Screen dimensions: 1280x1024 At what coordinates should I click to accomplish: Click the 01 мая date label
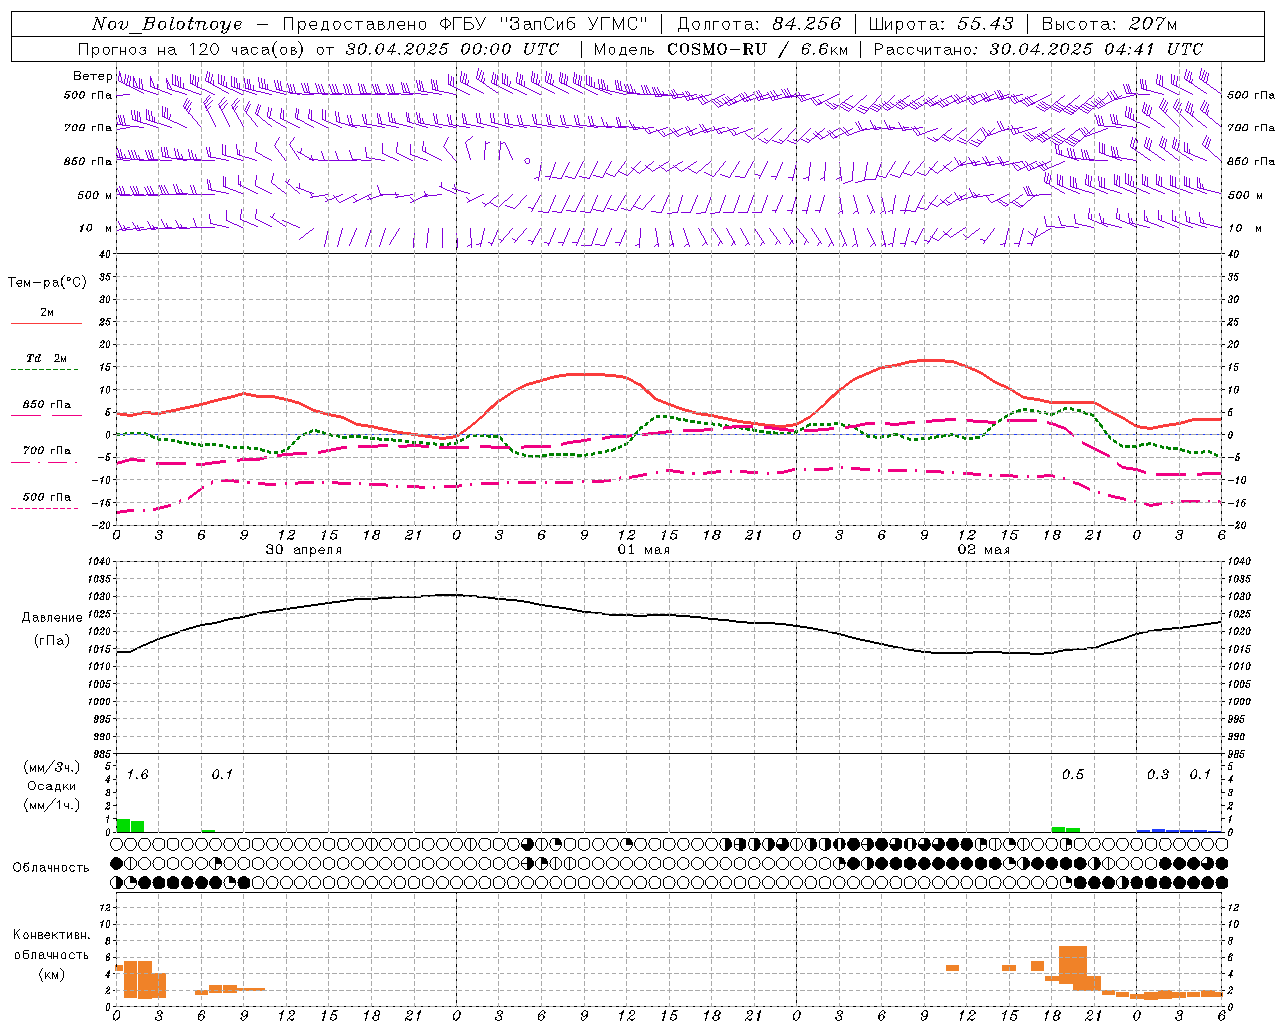(x=643, y=549)
